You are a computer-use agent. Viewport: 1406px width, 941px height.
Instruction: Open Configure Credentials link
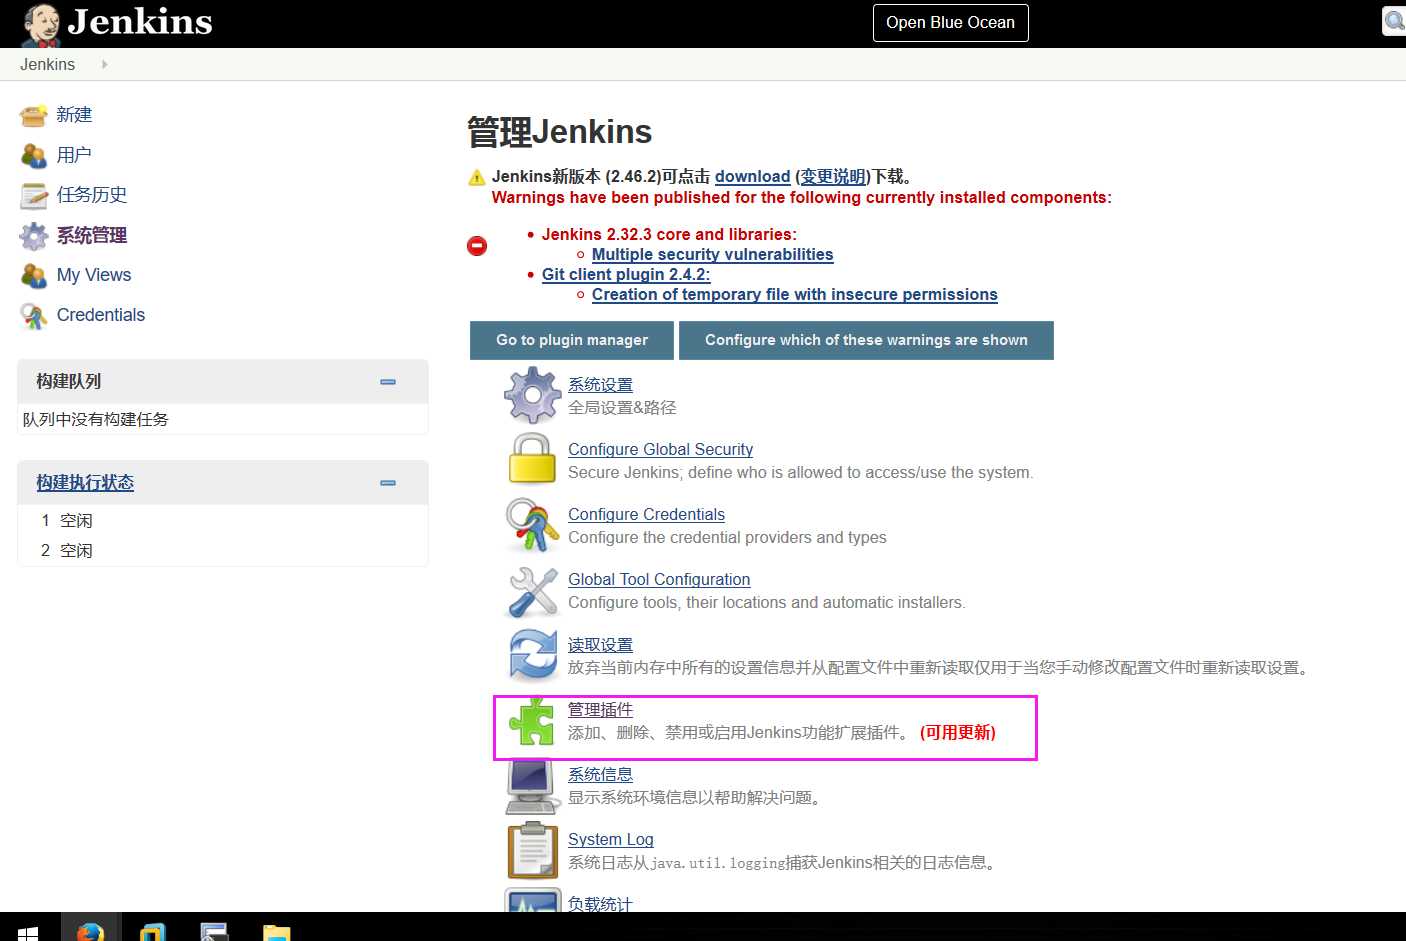click(646, 515)
